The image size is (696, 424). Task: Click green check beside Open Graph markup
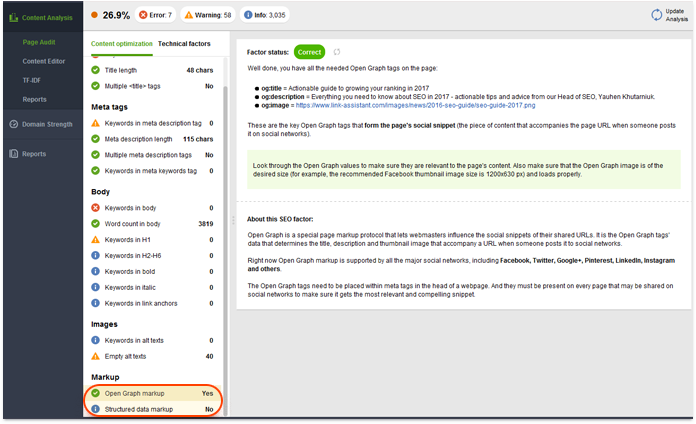[x=95, y=393]
